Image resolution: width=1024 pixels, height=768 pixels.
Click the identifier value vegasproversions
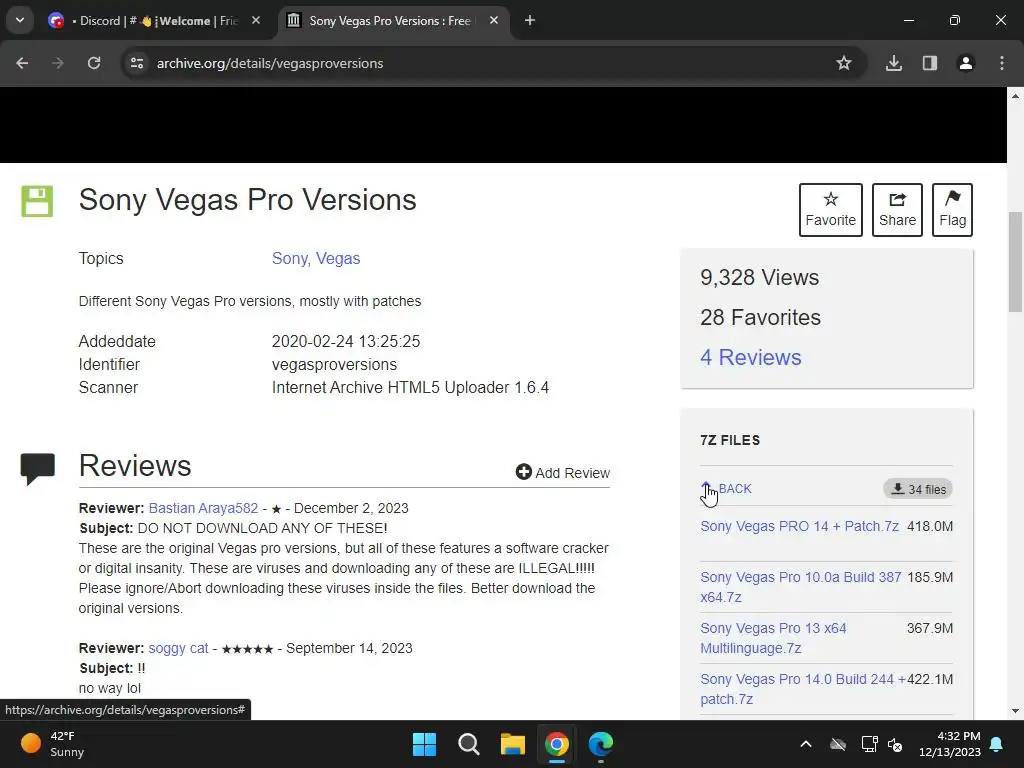tap(334, 364)
